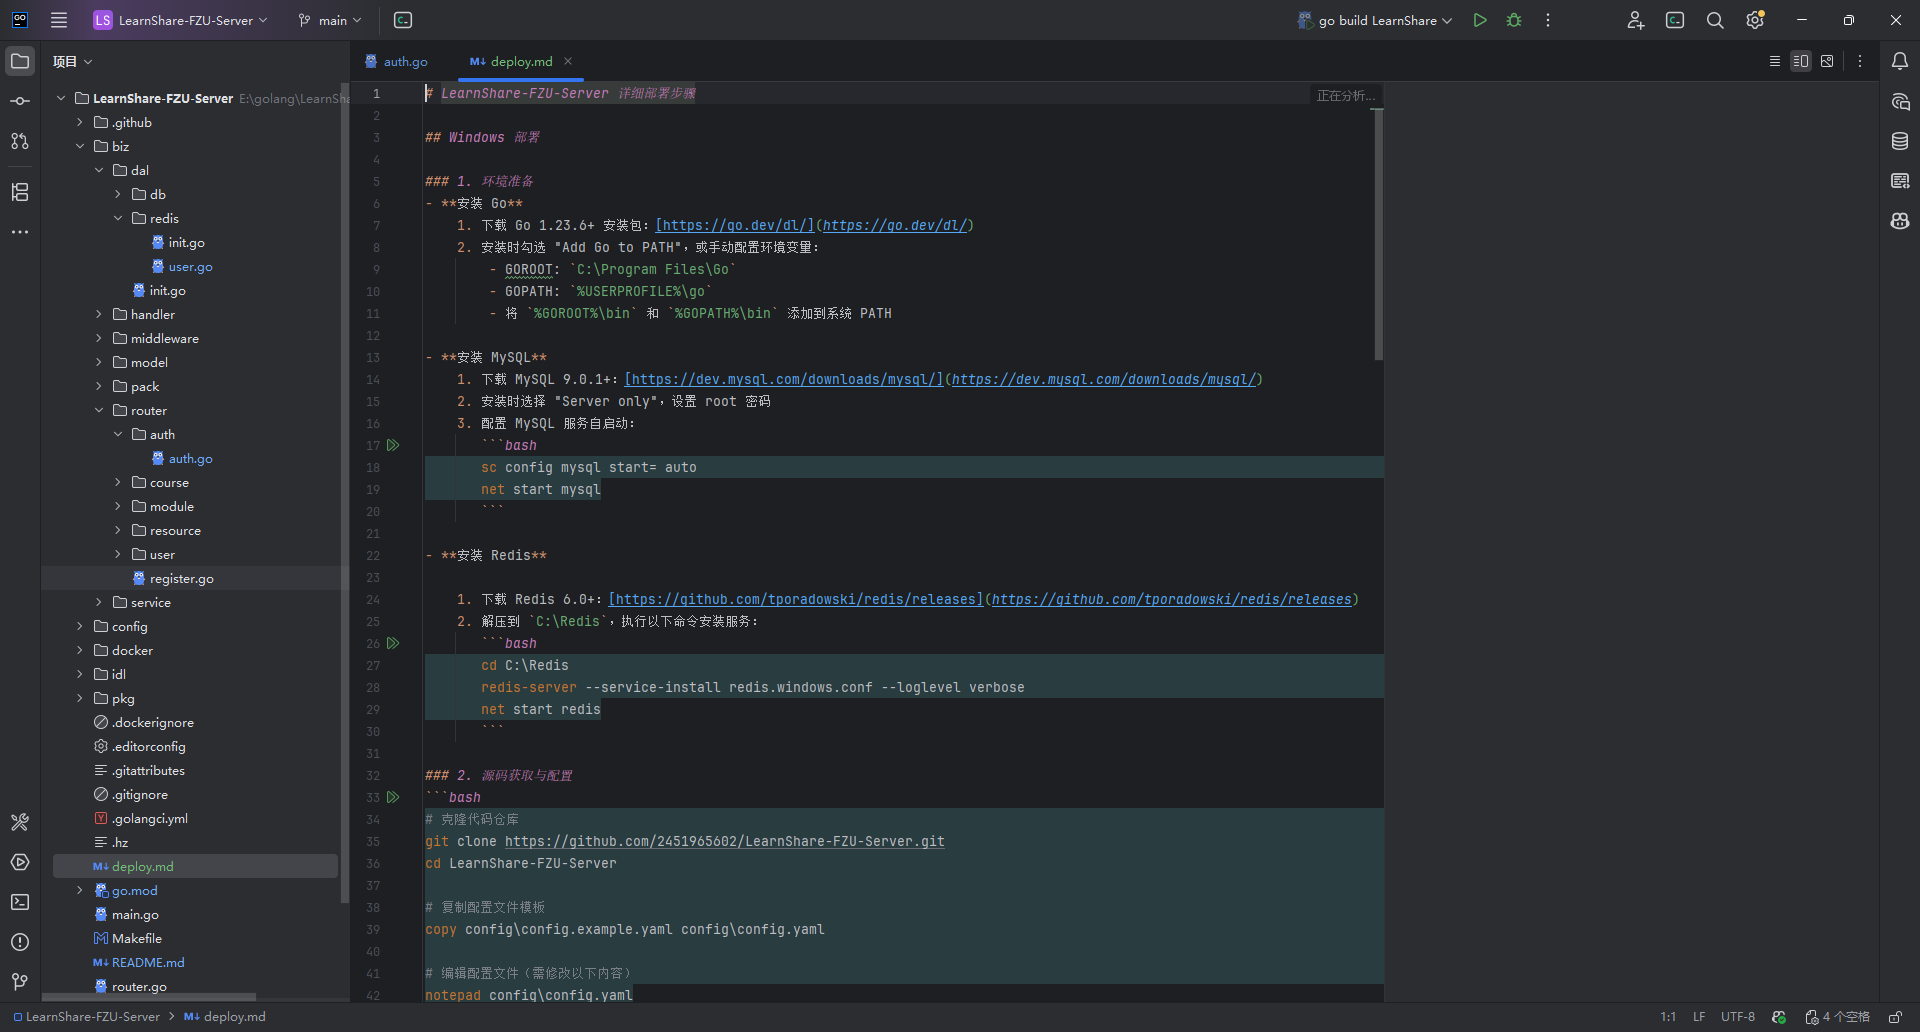Open the Git tool window at bottom
The image size is (1920, 1032).
coord(20,982)
